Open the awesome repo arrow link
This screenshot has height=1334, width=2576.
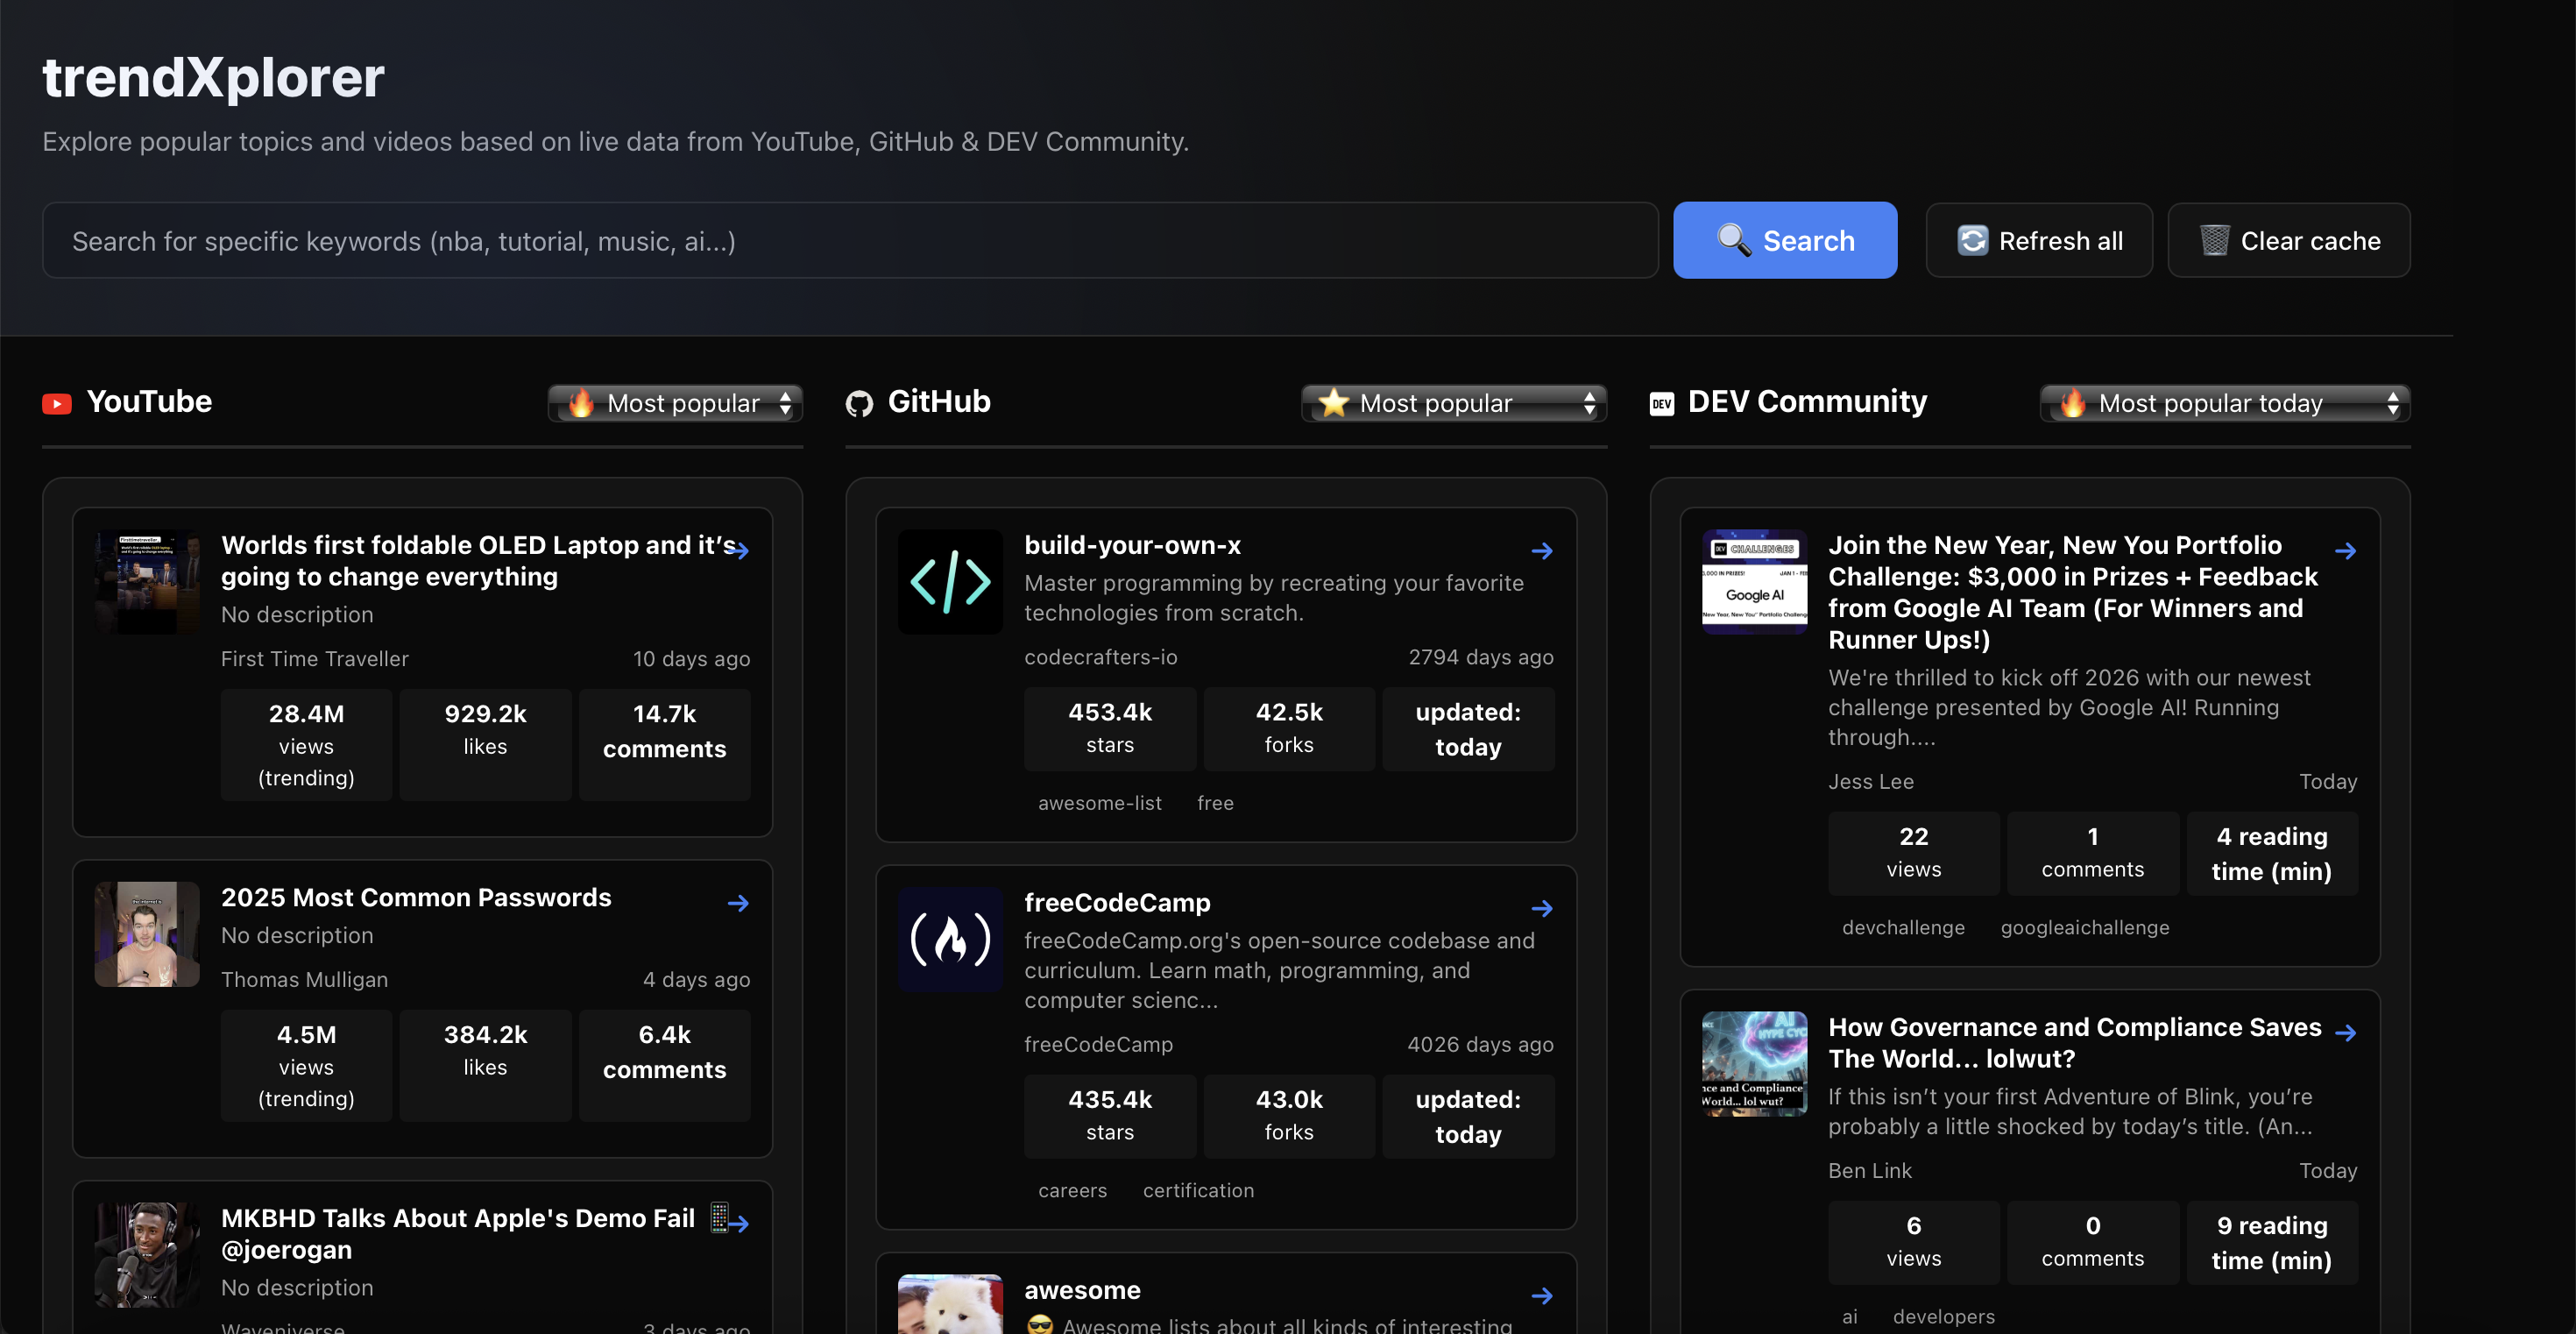point(1541,1296)
